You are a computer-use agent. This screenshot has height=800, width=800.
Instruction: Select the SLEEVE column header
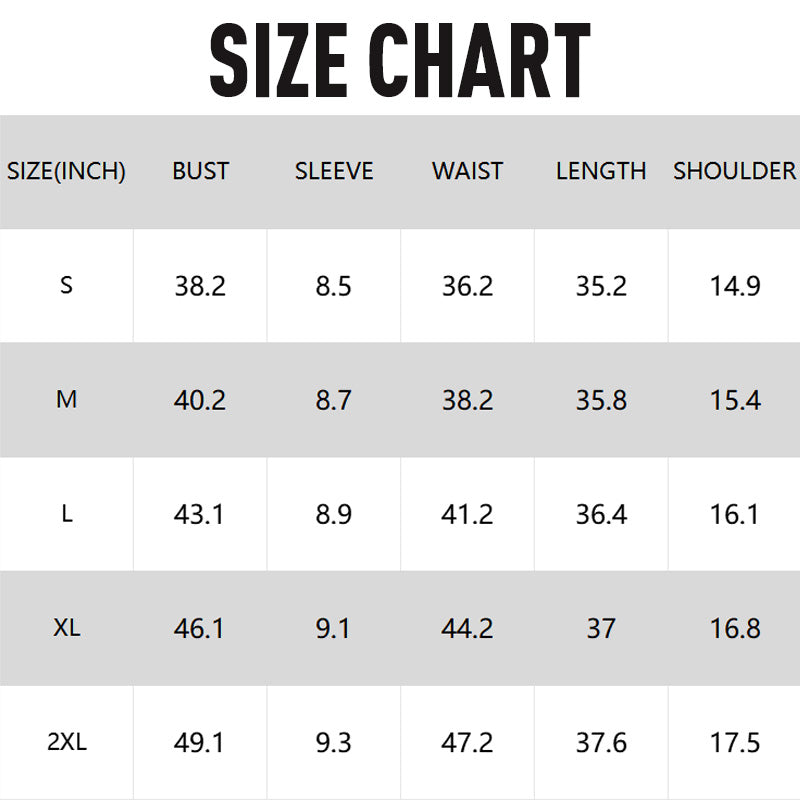pos(334,171)
